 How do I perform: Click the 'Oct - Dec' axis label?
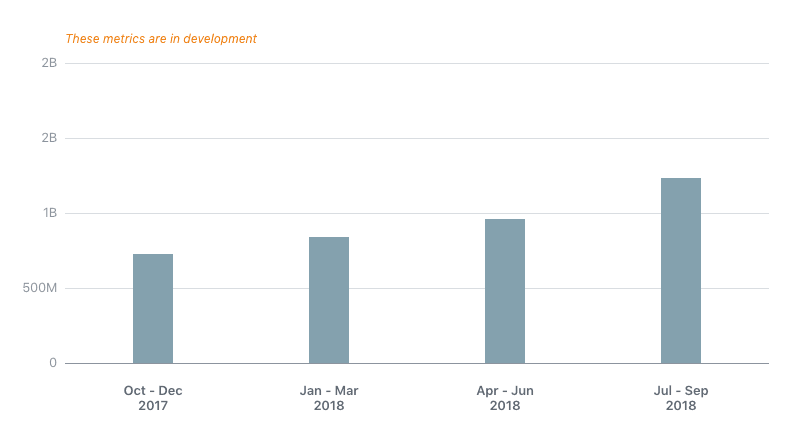tap(153, 391)
